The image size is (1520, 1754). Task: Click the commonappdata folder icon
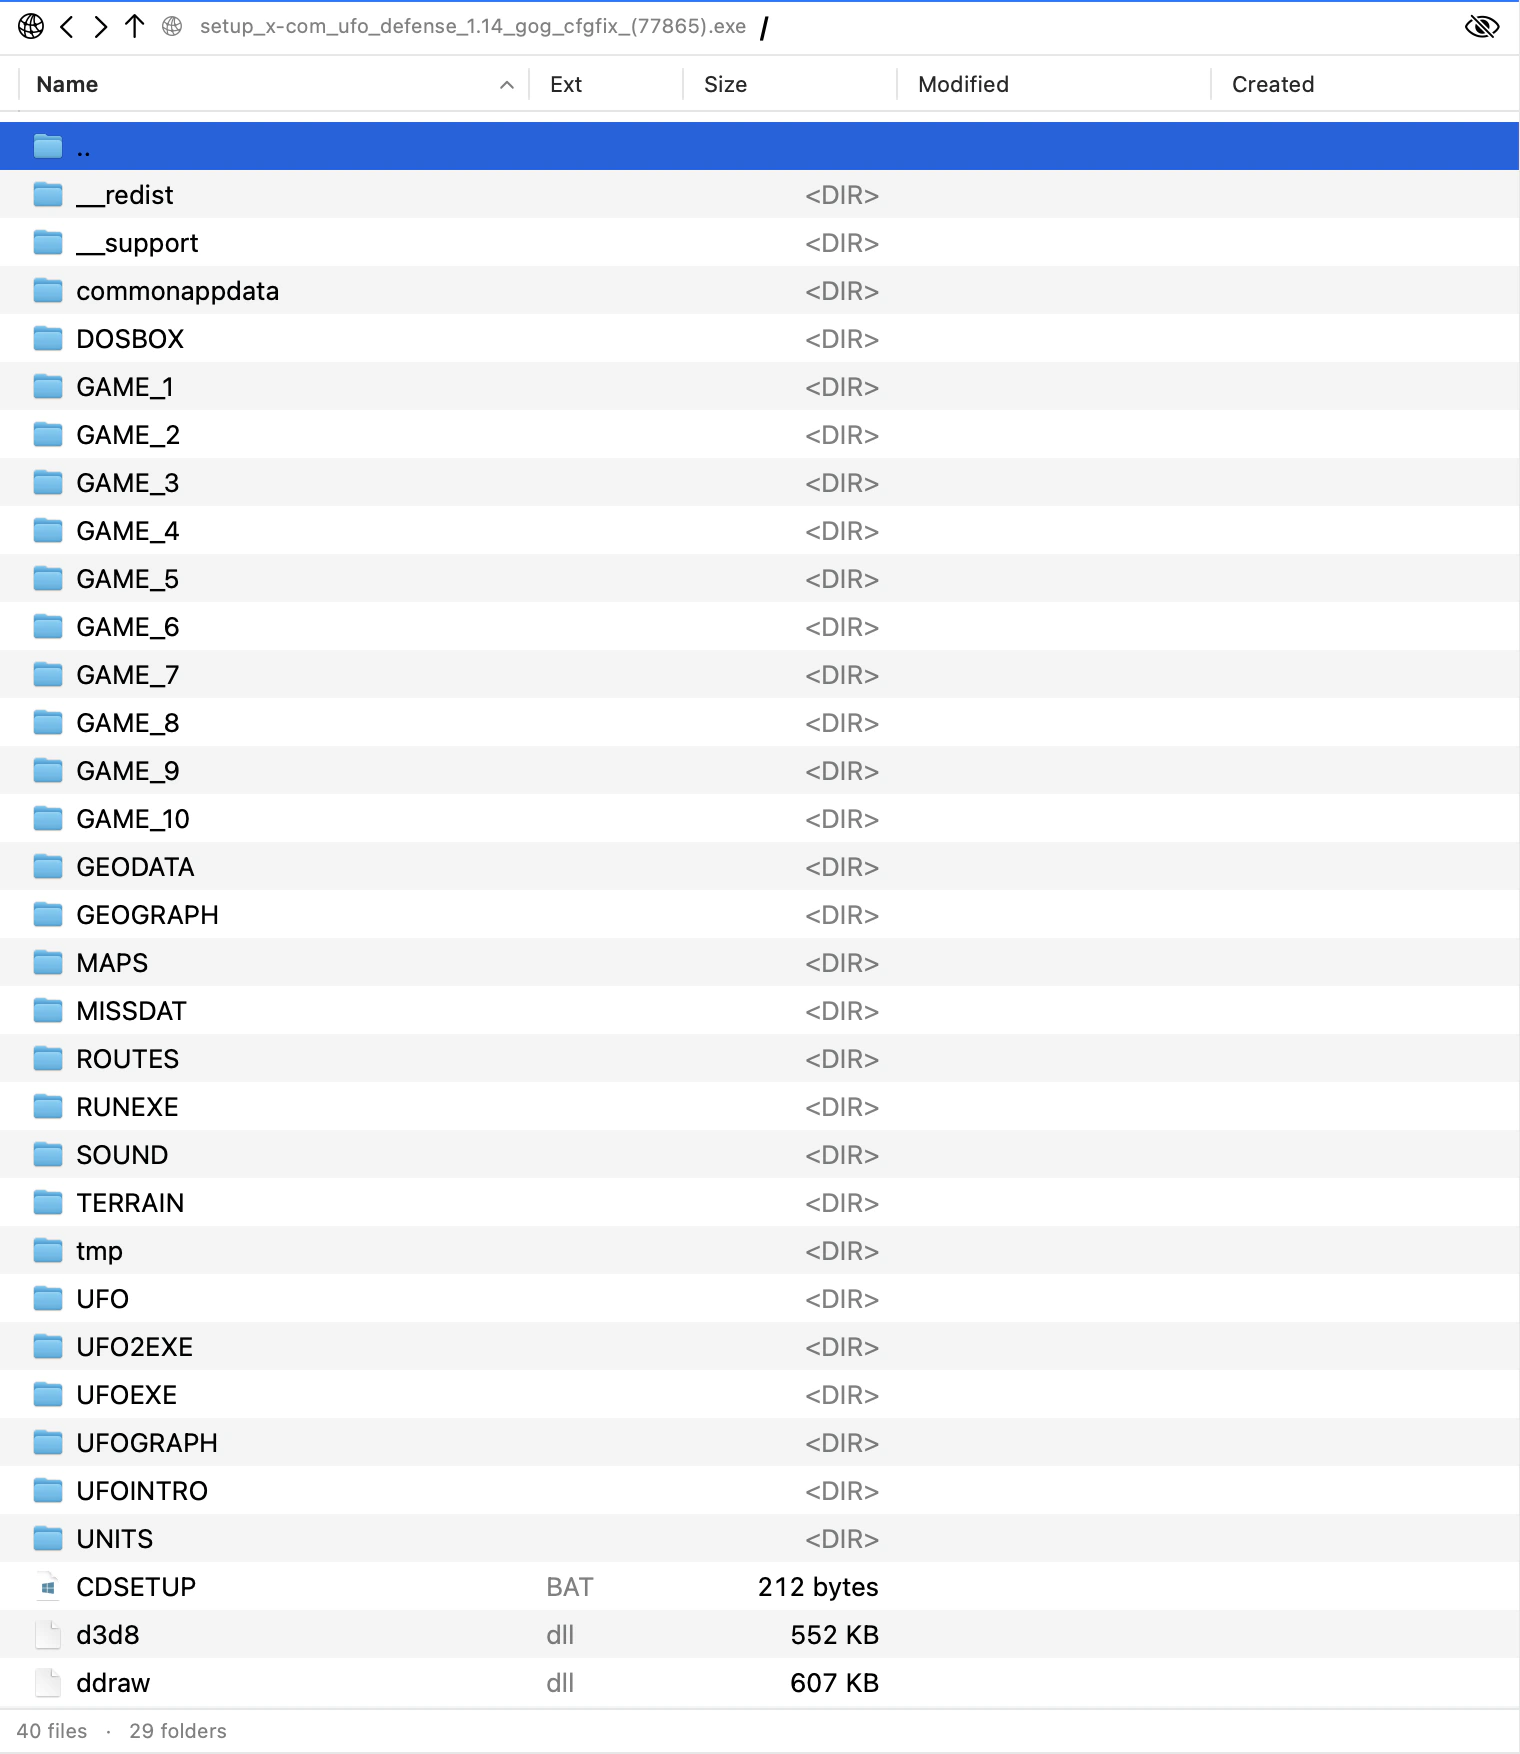tap(48, 290)
